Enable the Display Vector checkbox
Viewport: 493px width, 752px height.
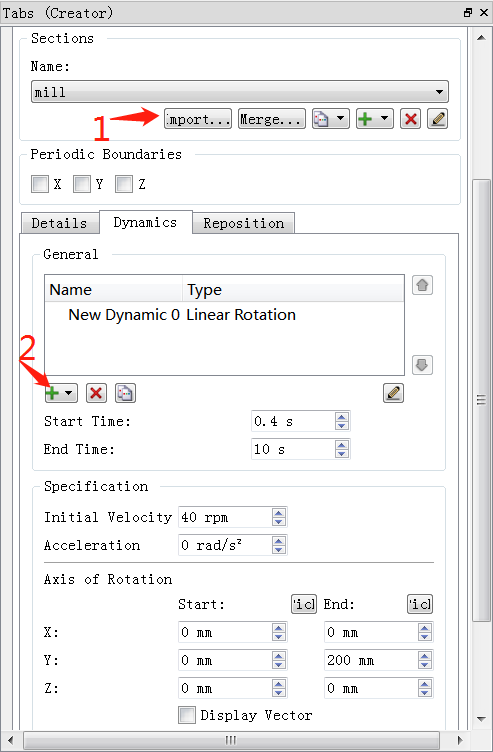(187, 715)
